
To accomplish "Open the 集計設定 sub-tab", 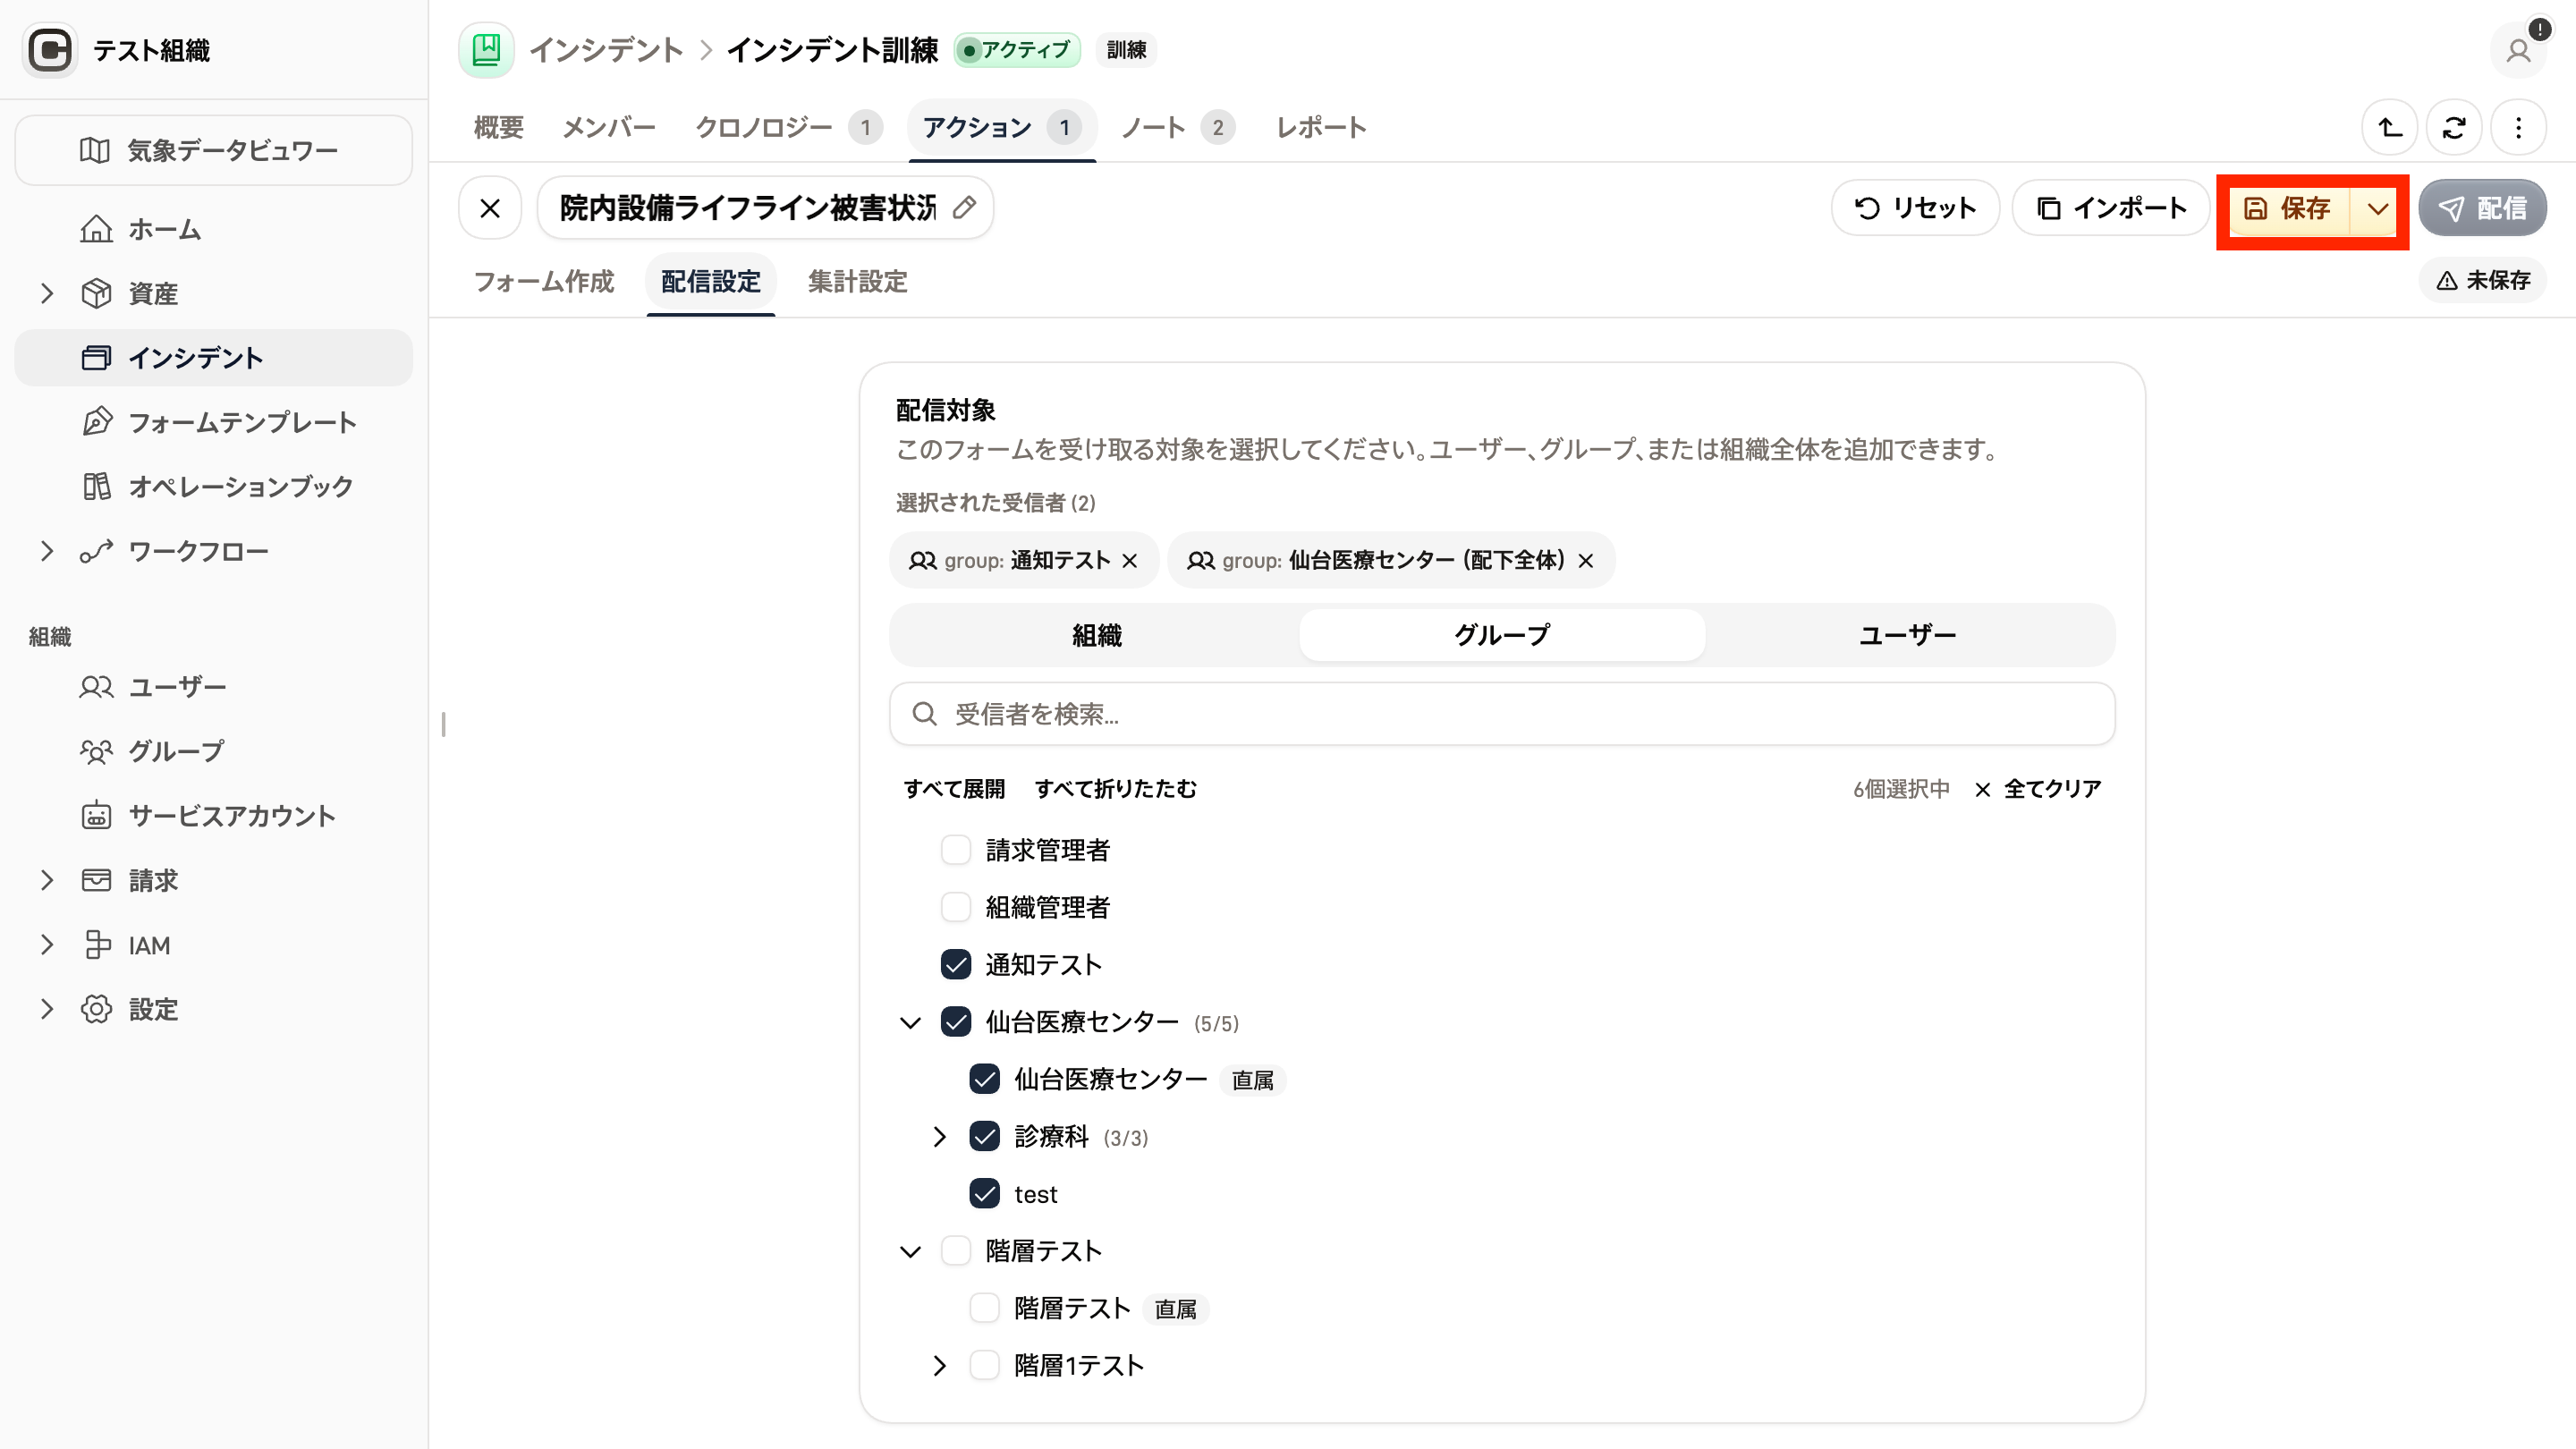I will coord(857,282).
